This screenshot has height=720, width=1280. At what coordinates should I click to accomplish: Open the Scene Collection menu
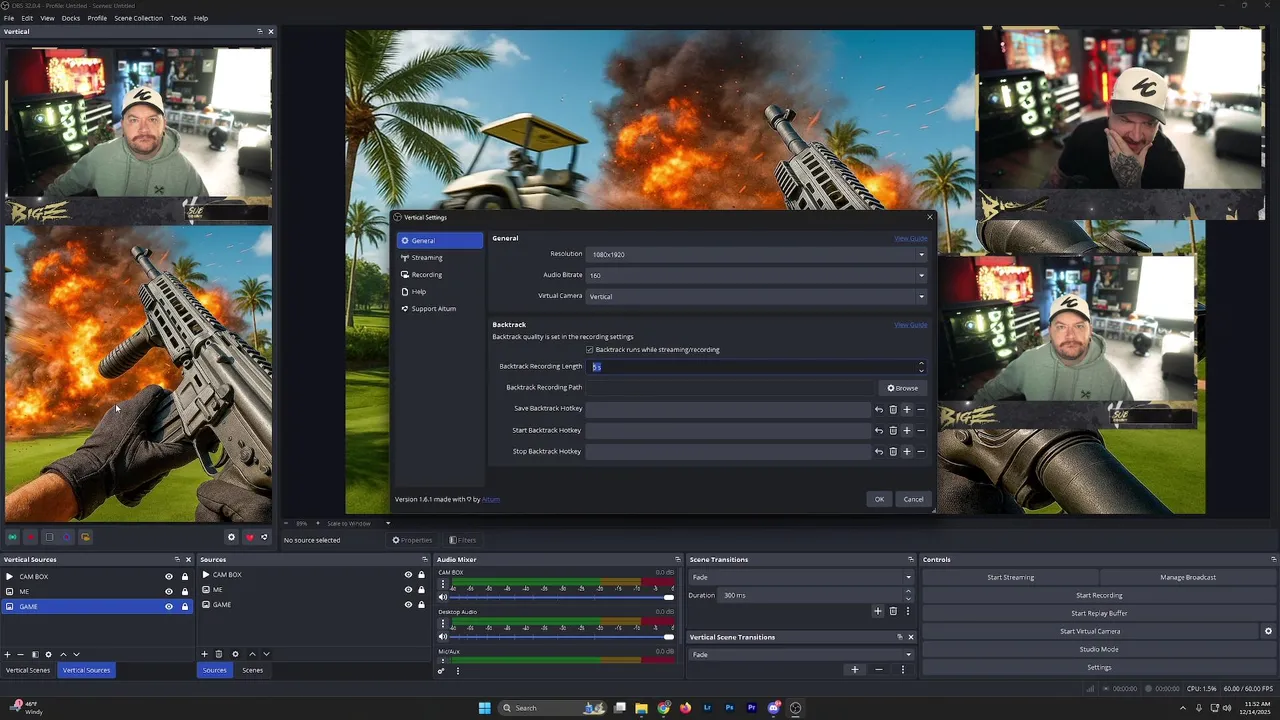click(138, 18)
